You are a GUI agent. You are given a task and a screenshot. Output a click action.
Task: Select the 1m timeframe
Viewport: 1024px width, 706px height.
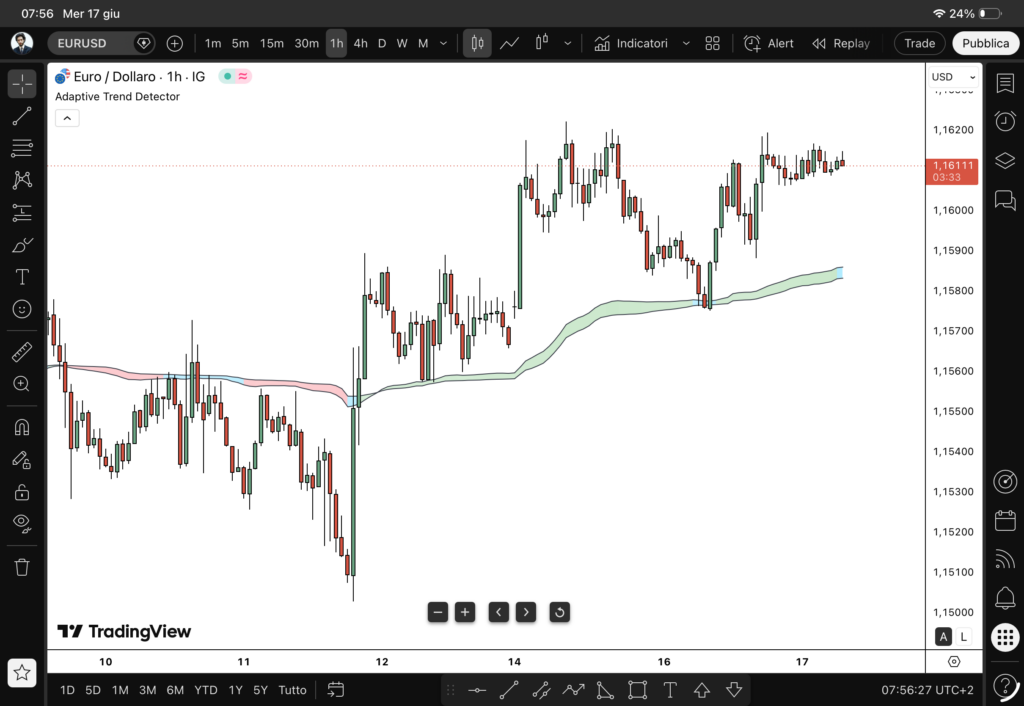[213, 43]
